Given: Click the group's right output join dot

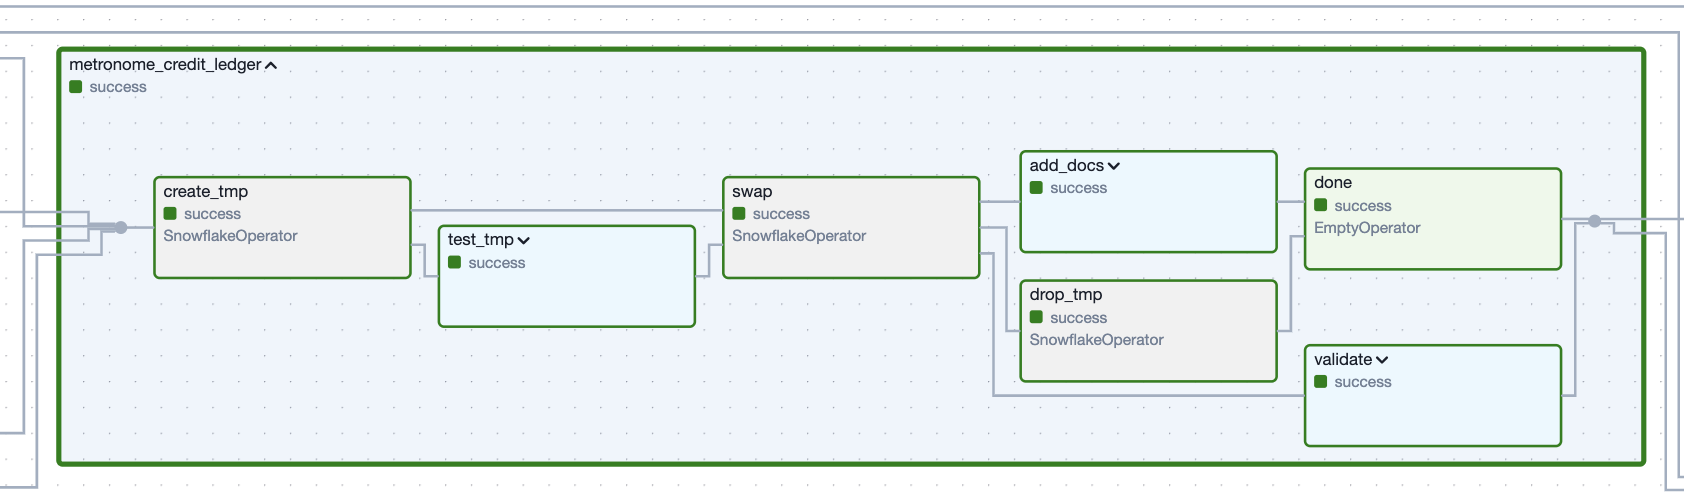Looking at the screenshot, I should coord(1595,221).
